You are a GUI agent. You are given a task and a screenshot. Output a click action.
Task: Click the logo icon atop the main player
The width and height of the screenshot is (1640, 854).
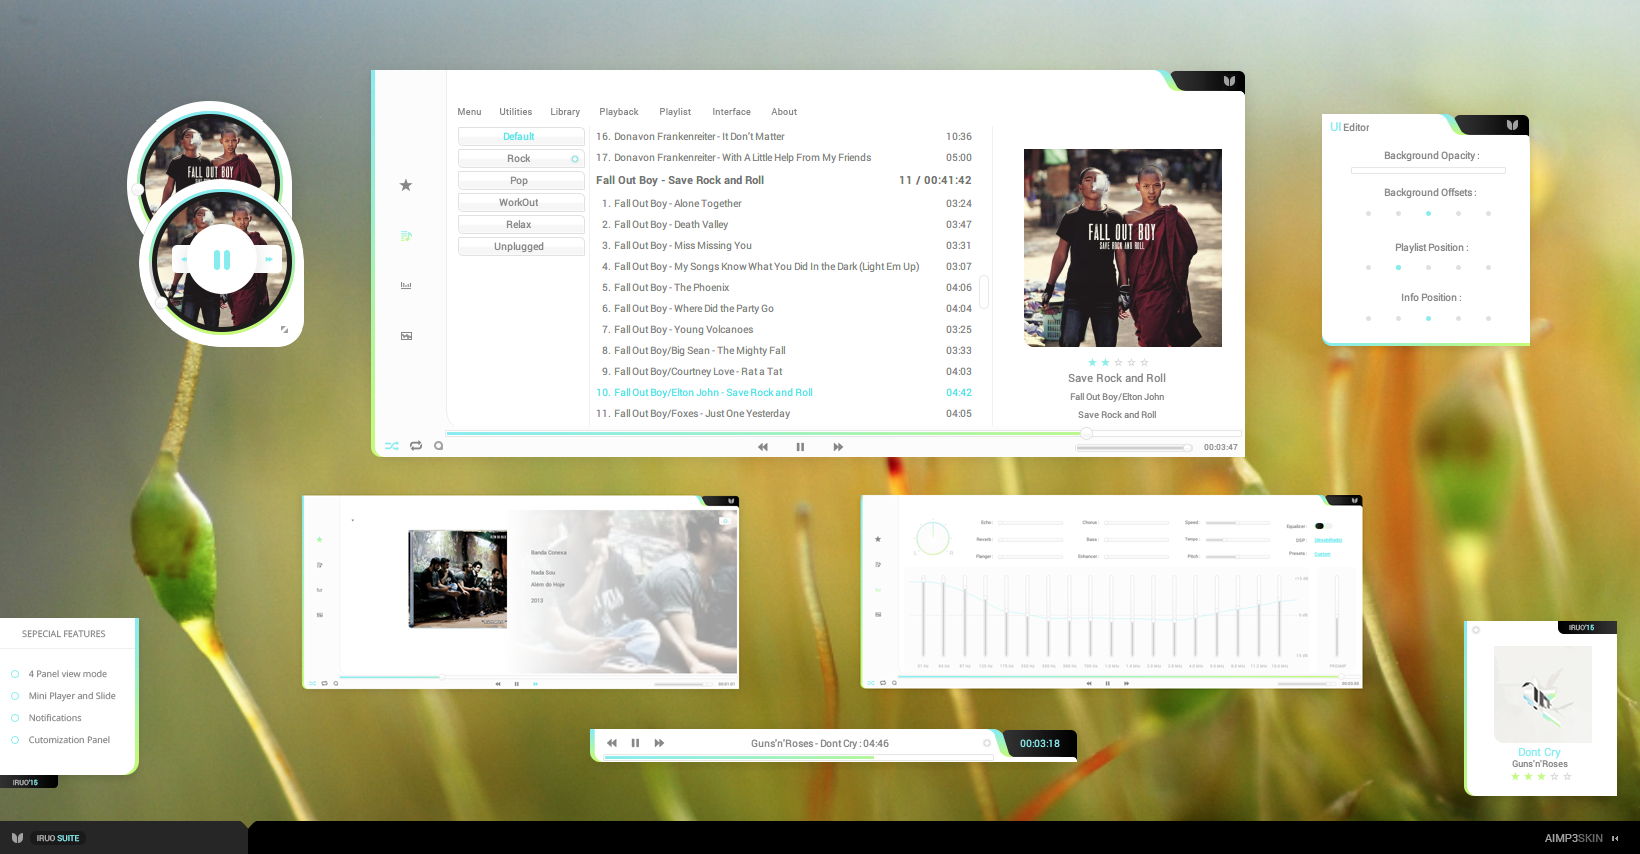(1229, 81)
